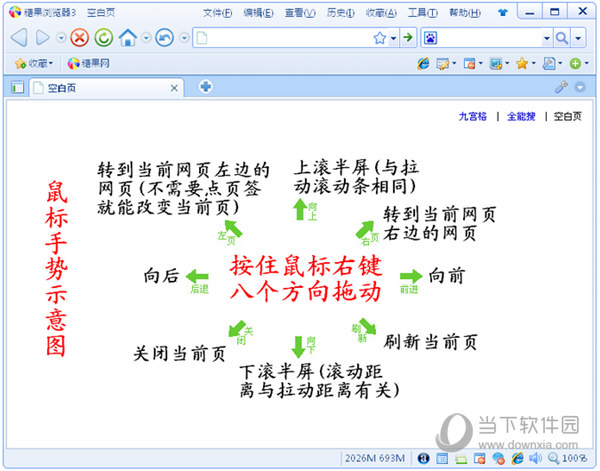Screen dimensions: 600x471
Task: Expand the green plus toolbar dropdown arrow
Action: [586, 63]
